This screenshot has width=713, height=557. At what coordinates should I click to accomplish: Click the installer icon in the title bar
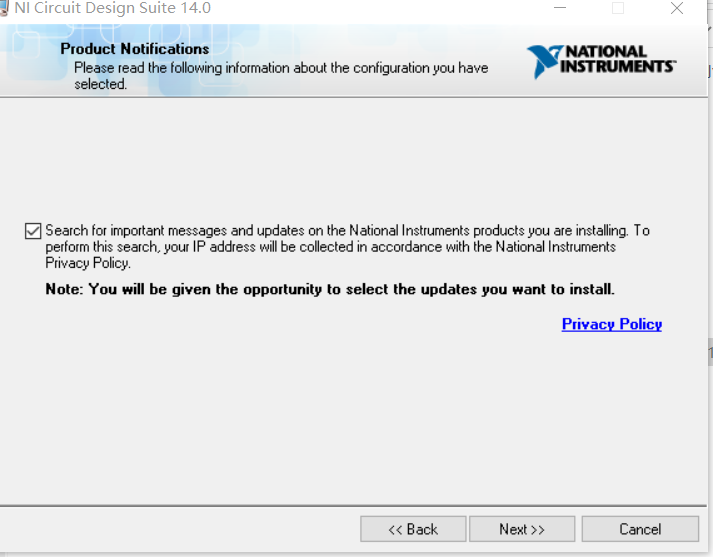(4, 8)
